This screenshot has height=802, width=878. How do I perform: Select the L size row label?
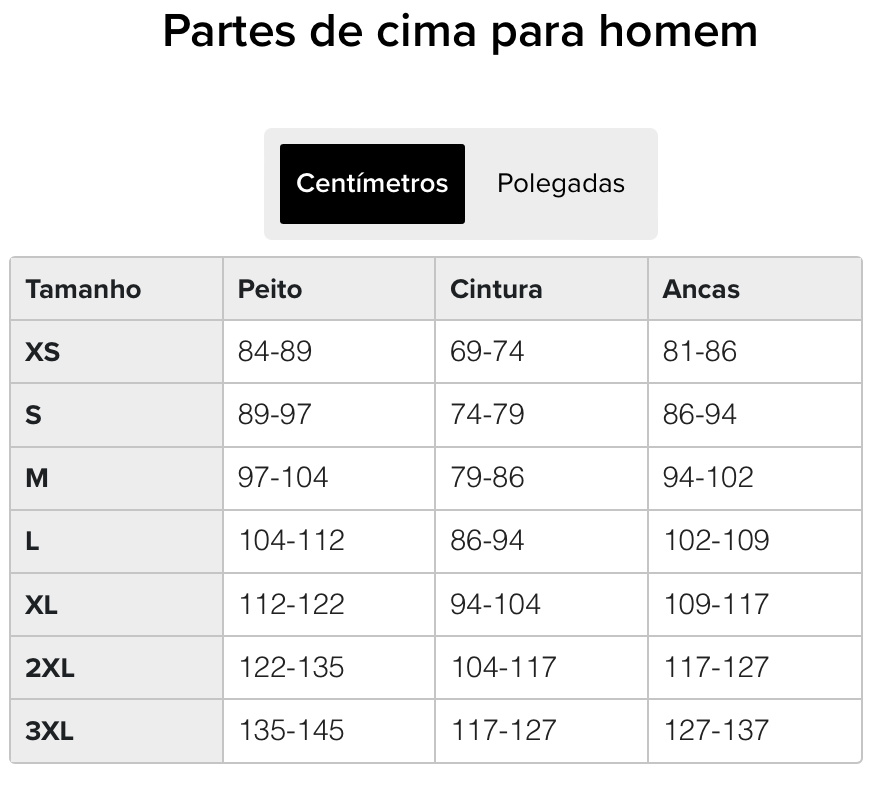point(32,541)
